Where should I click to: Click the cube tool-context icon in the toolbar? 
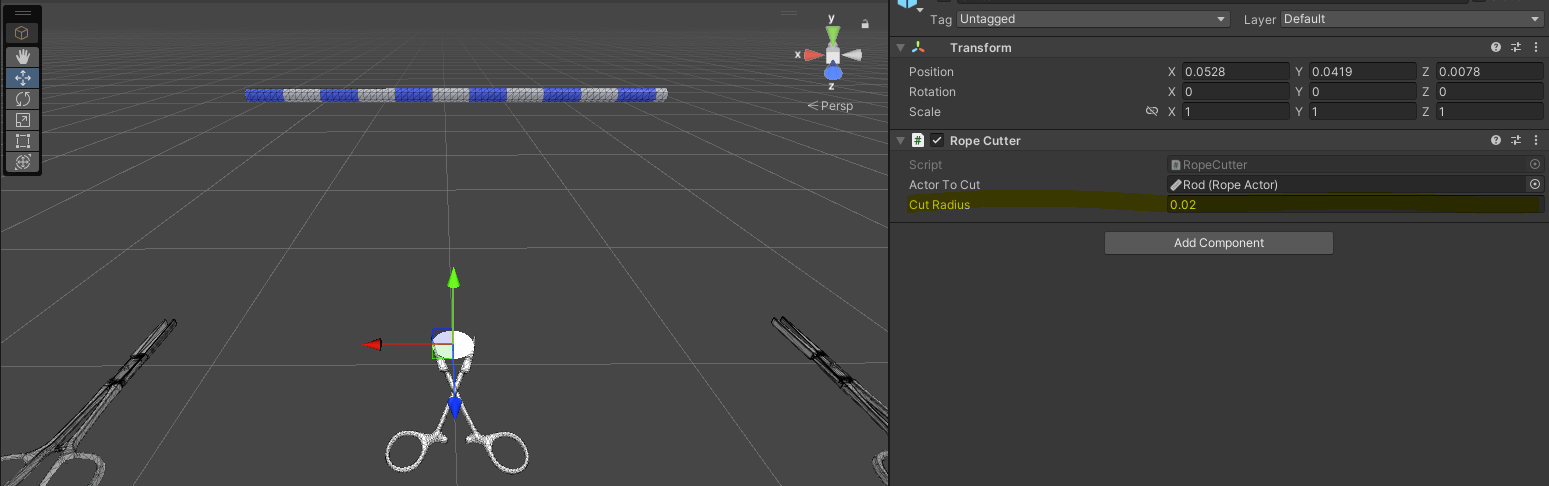pyautogui.click(x=22, y=33)
